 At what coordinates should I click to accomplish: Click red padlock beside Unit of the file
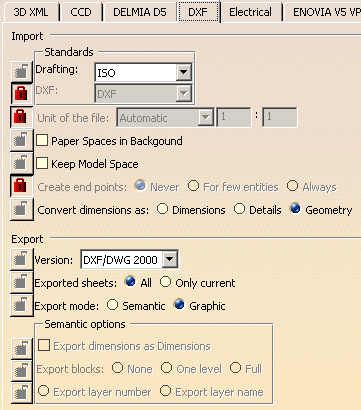(x=22, y=117)
